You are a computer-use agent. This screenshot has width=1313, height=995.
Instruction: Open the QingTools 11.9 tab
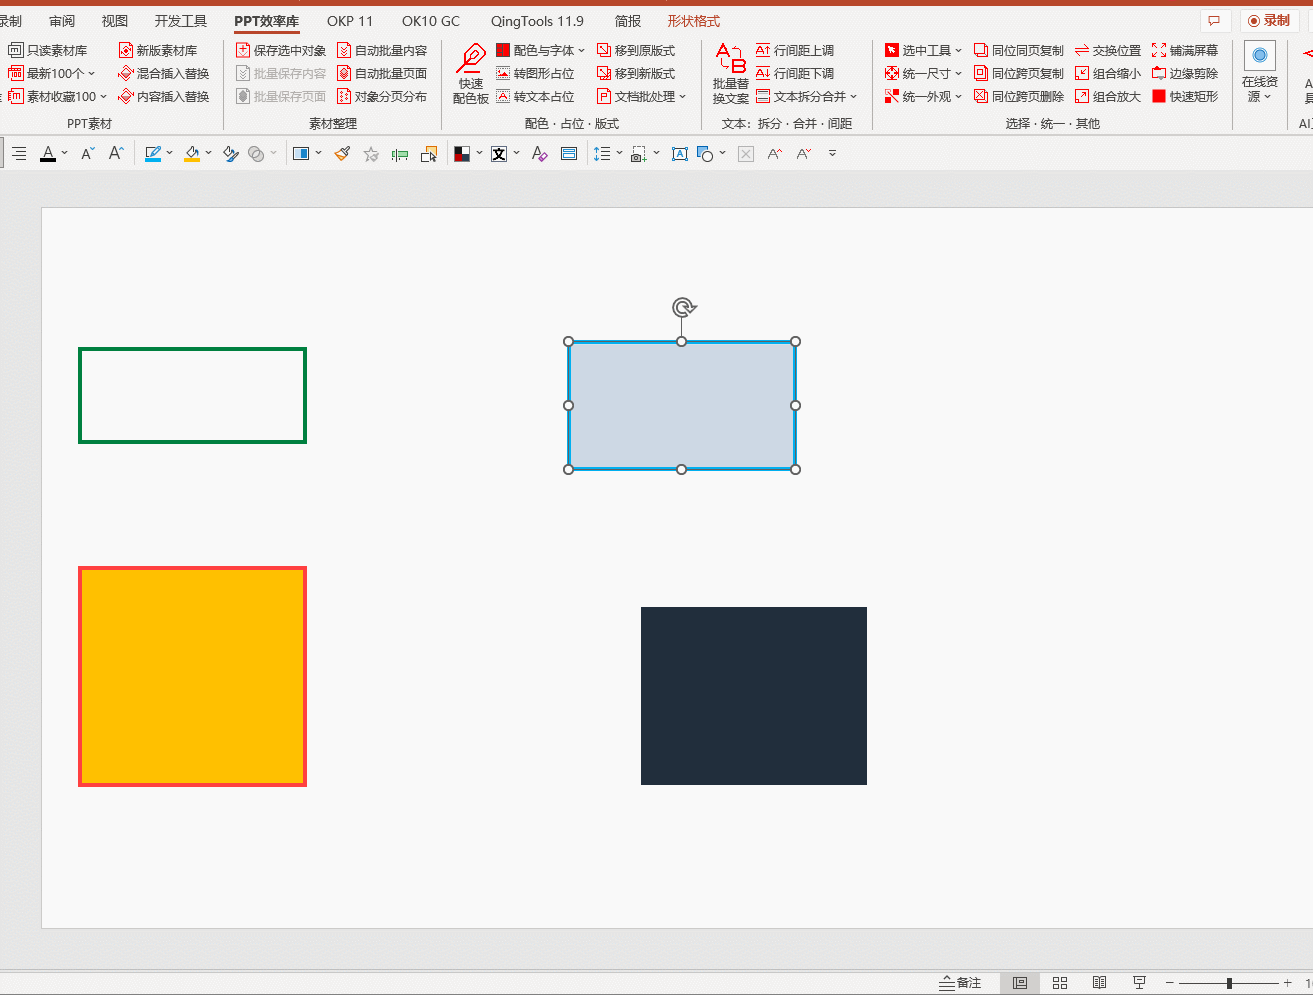click(x=537, y=21)
